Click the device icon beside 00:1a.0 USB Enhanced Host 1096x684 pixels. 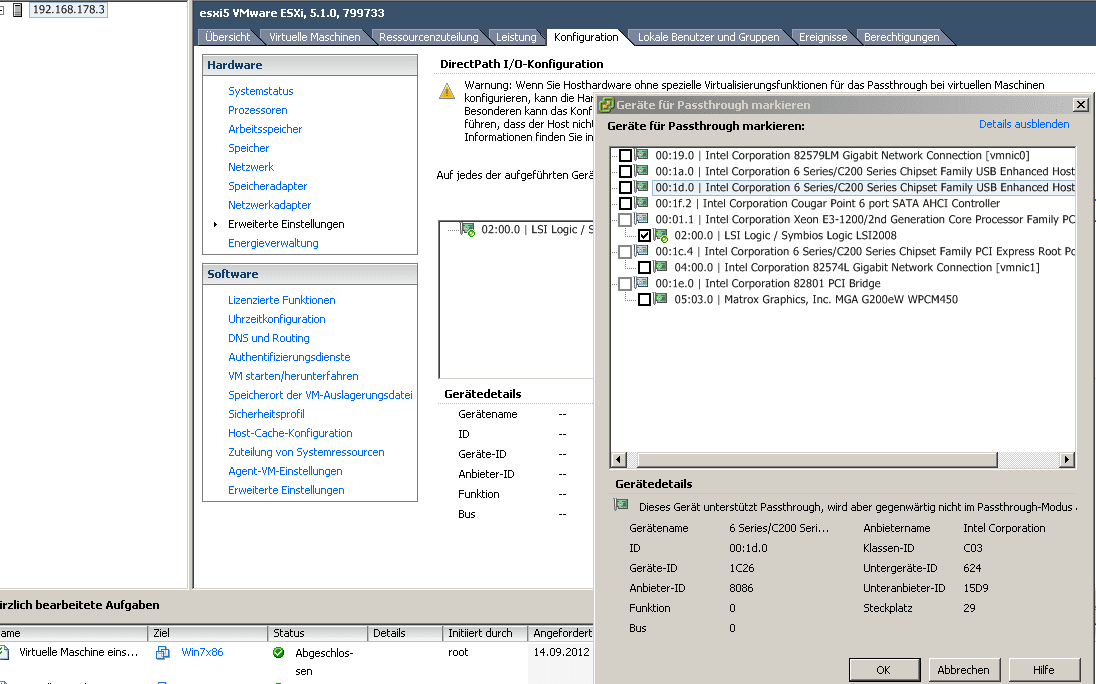tap(642, 170)
